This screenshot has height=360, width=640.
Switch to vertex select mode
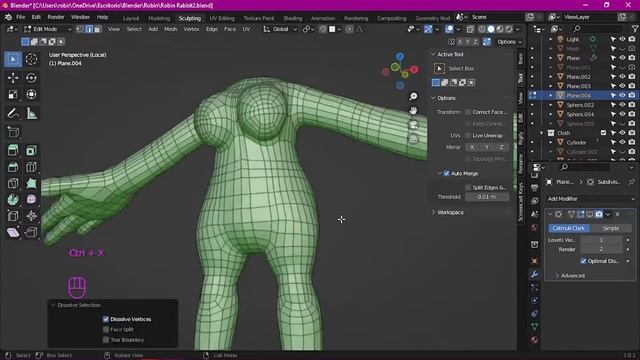coord(80,29)
